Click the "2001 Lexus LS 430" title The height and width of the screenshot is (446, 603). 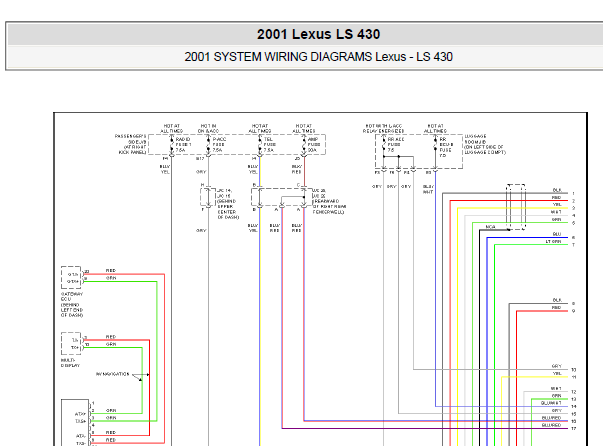point(318,34)
